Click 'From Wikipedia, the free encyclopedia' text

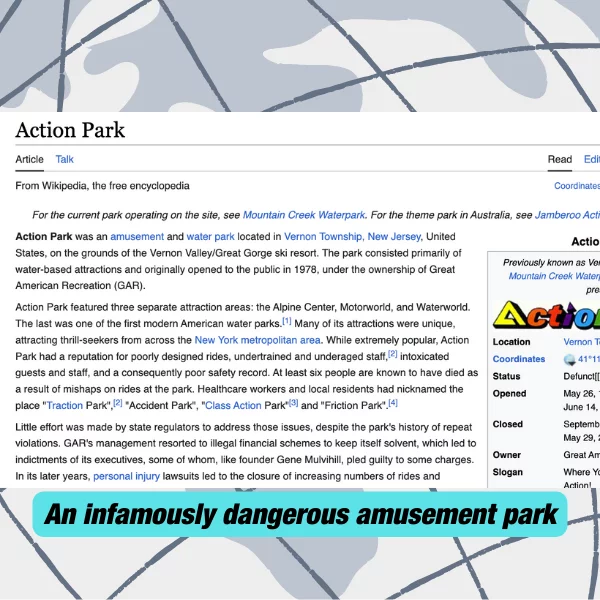(x=103, y=186)
